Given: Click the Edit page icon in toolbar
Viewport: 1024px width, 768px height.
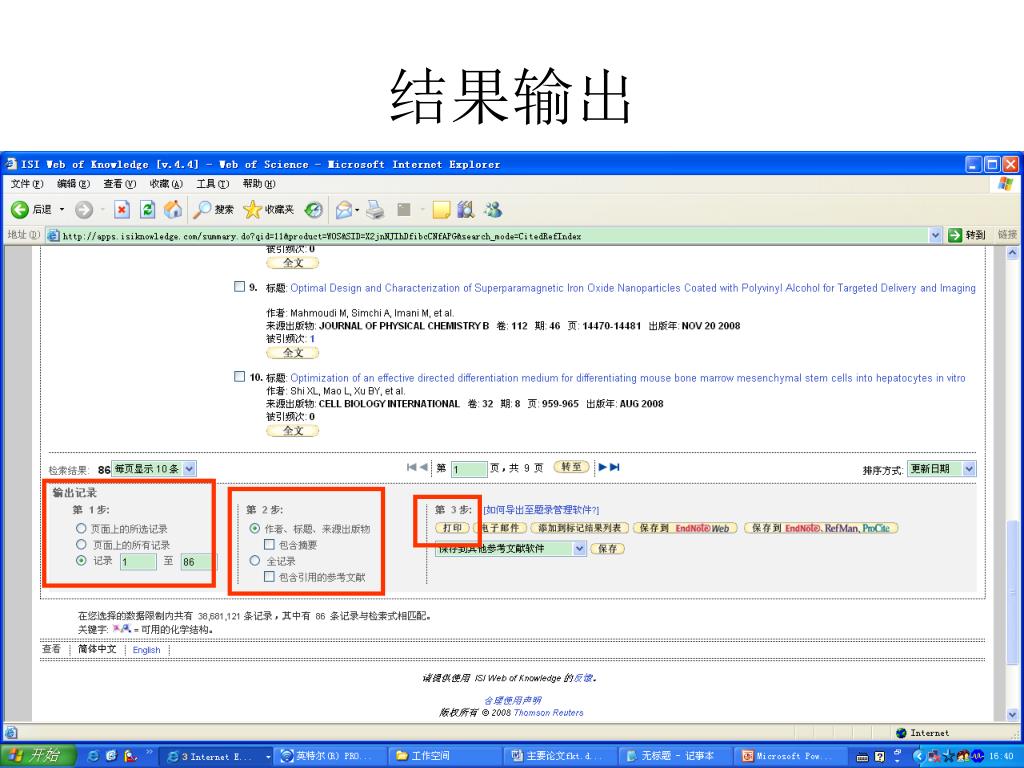Looking at the screenshot, I should click(x=404, y=210).
